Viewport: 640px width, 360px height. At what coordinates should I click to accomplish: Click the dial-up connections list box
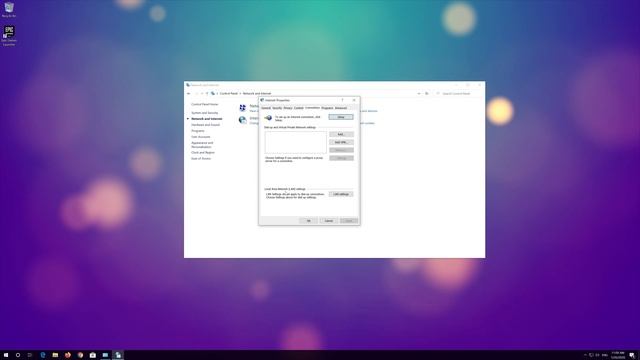pos(296,142)
